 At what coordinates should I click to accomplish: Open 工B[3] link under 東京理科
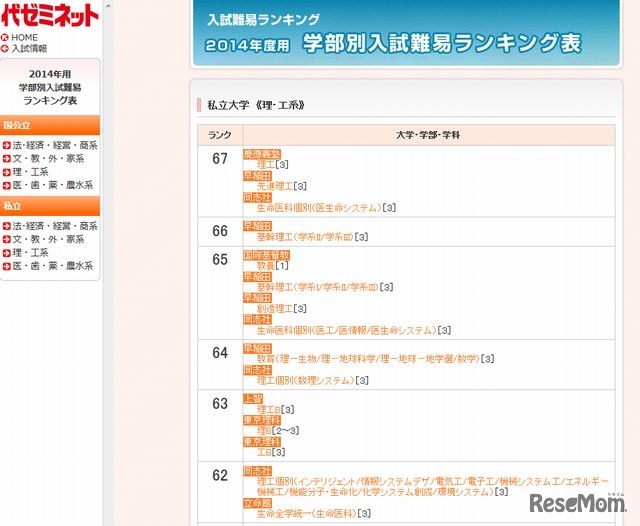point(271,452)
